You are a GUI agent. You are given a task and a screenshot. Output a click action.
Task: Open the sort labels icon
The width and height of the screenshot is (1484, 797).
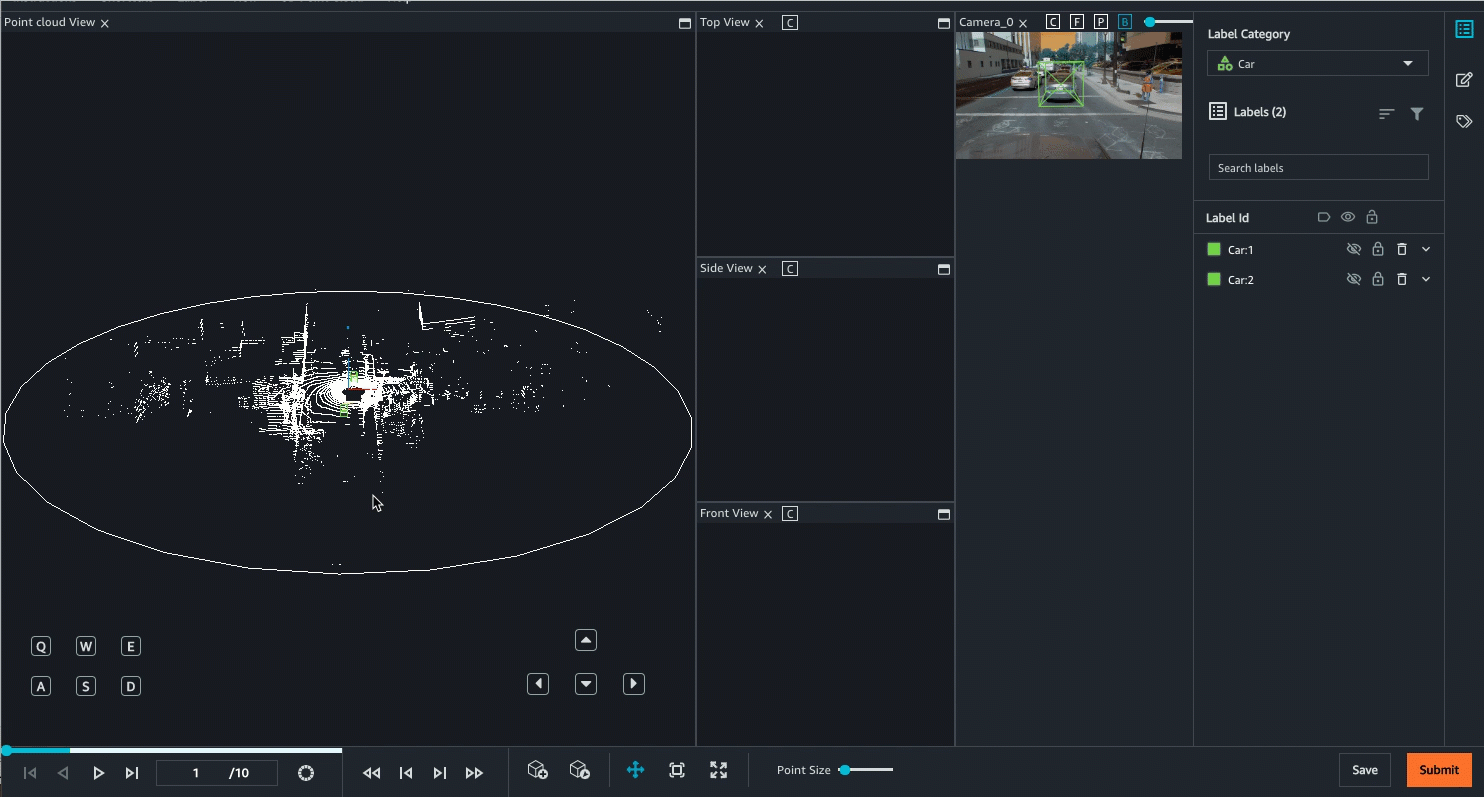pos(1386,113)
